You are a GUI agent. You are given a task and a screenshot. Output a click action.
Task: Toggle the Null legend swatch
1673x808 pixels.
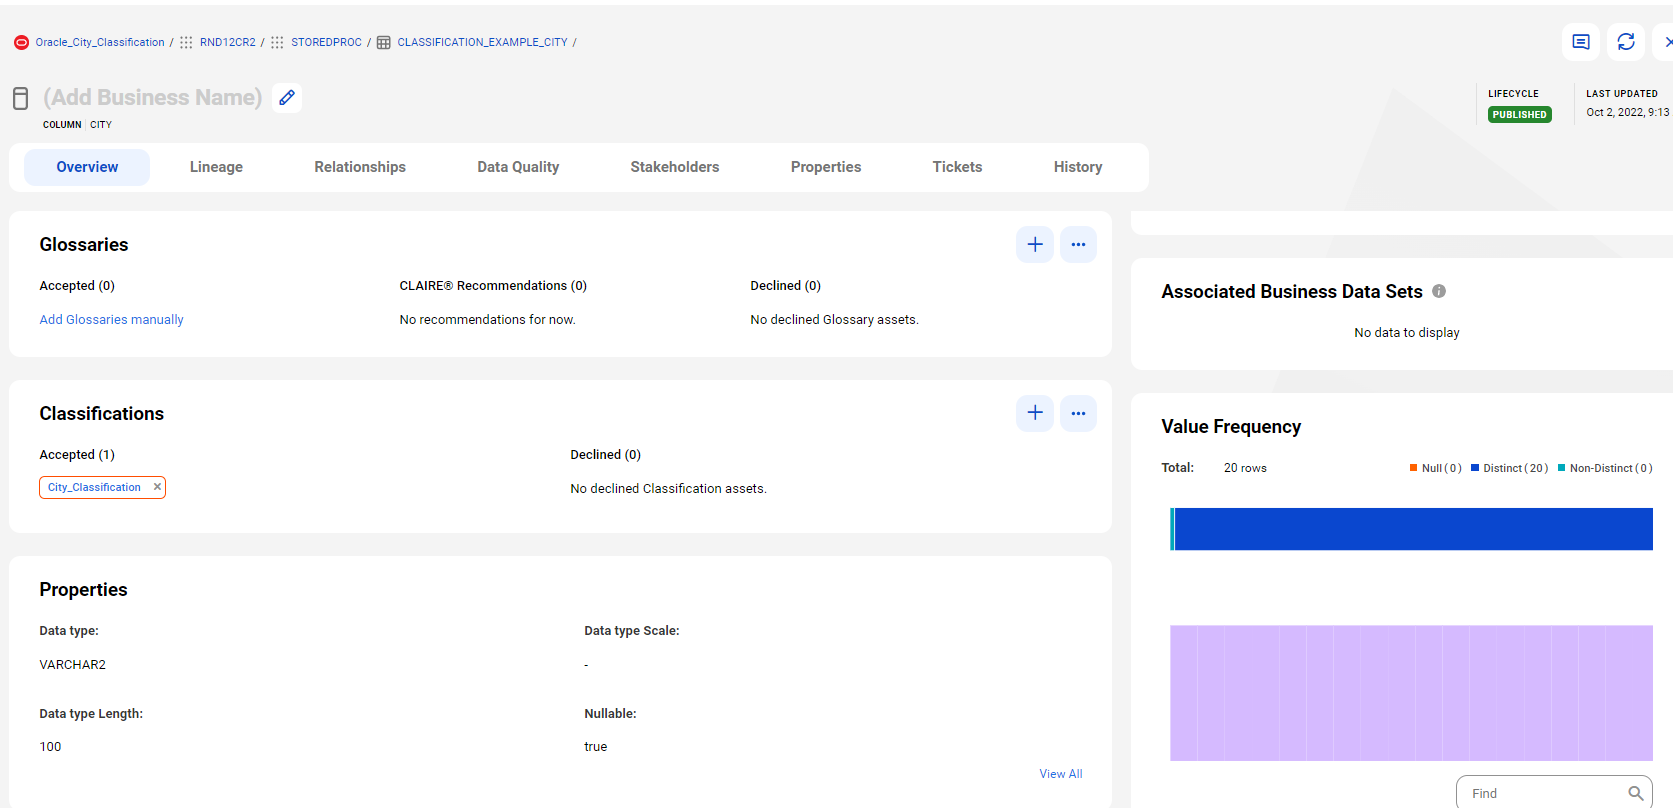(1413, 468)
